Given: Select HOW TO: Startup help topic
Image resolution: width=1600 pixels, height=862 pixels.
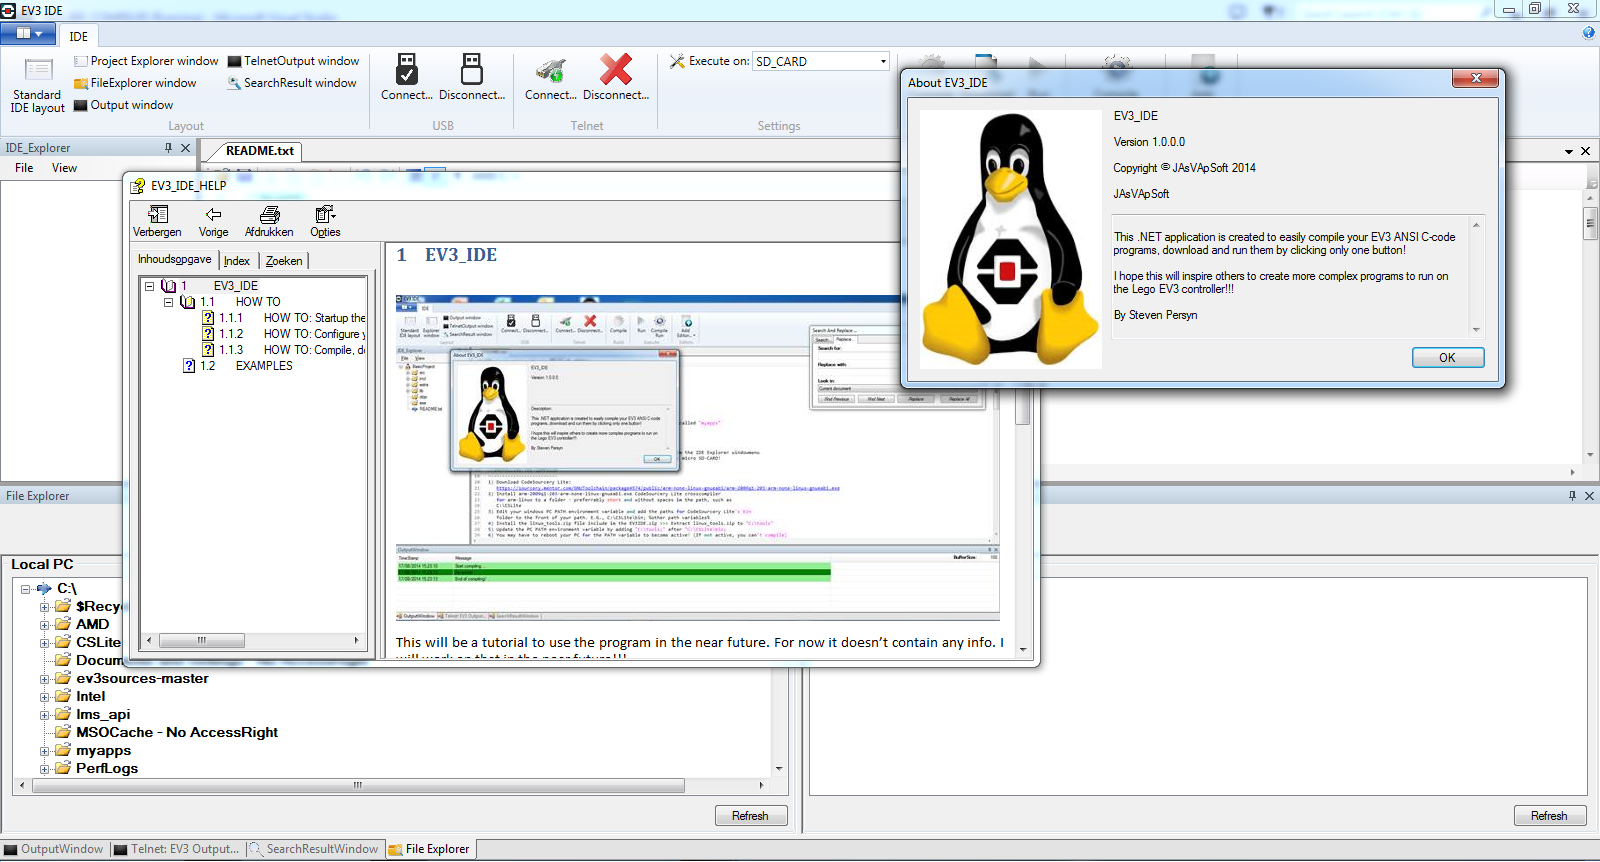Looking at the screenshot, I should point(314,318).
